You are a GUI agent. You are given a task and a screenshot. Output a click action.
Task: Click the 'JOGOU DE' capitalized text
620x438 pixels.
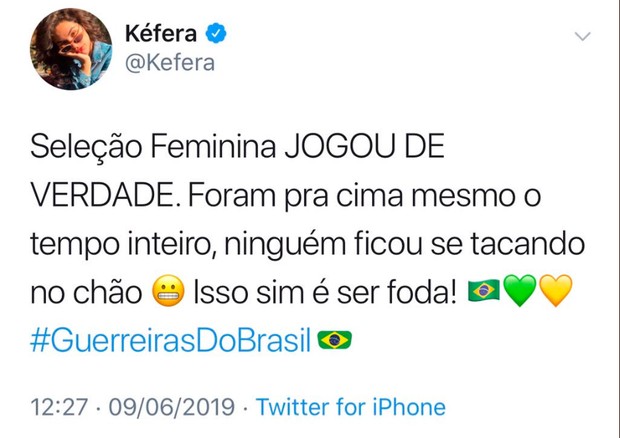pos(365,147)
